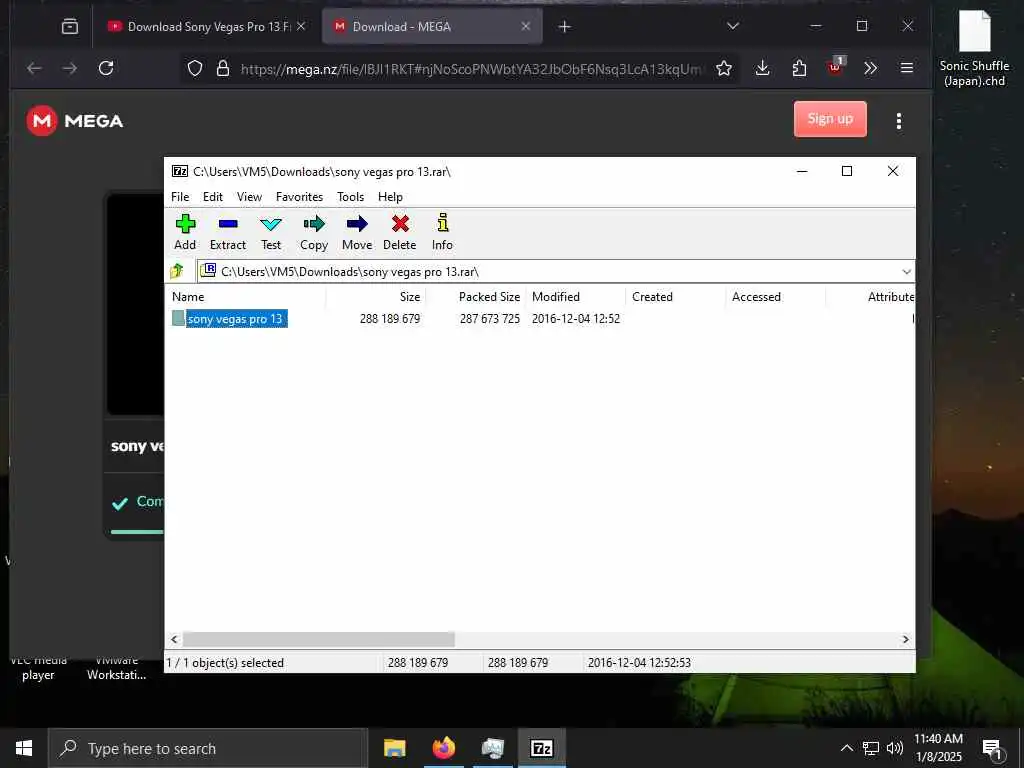
Task: Open the notification center icon
Action: [992, 748]
